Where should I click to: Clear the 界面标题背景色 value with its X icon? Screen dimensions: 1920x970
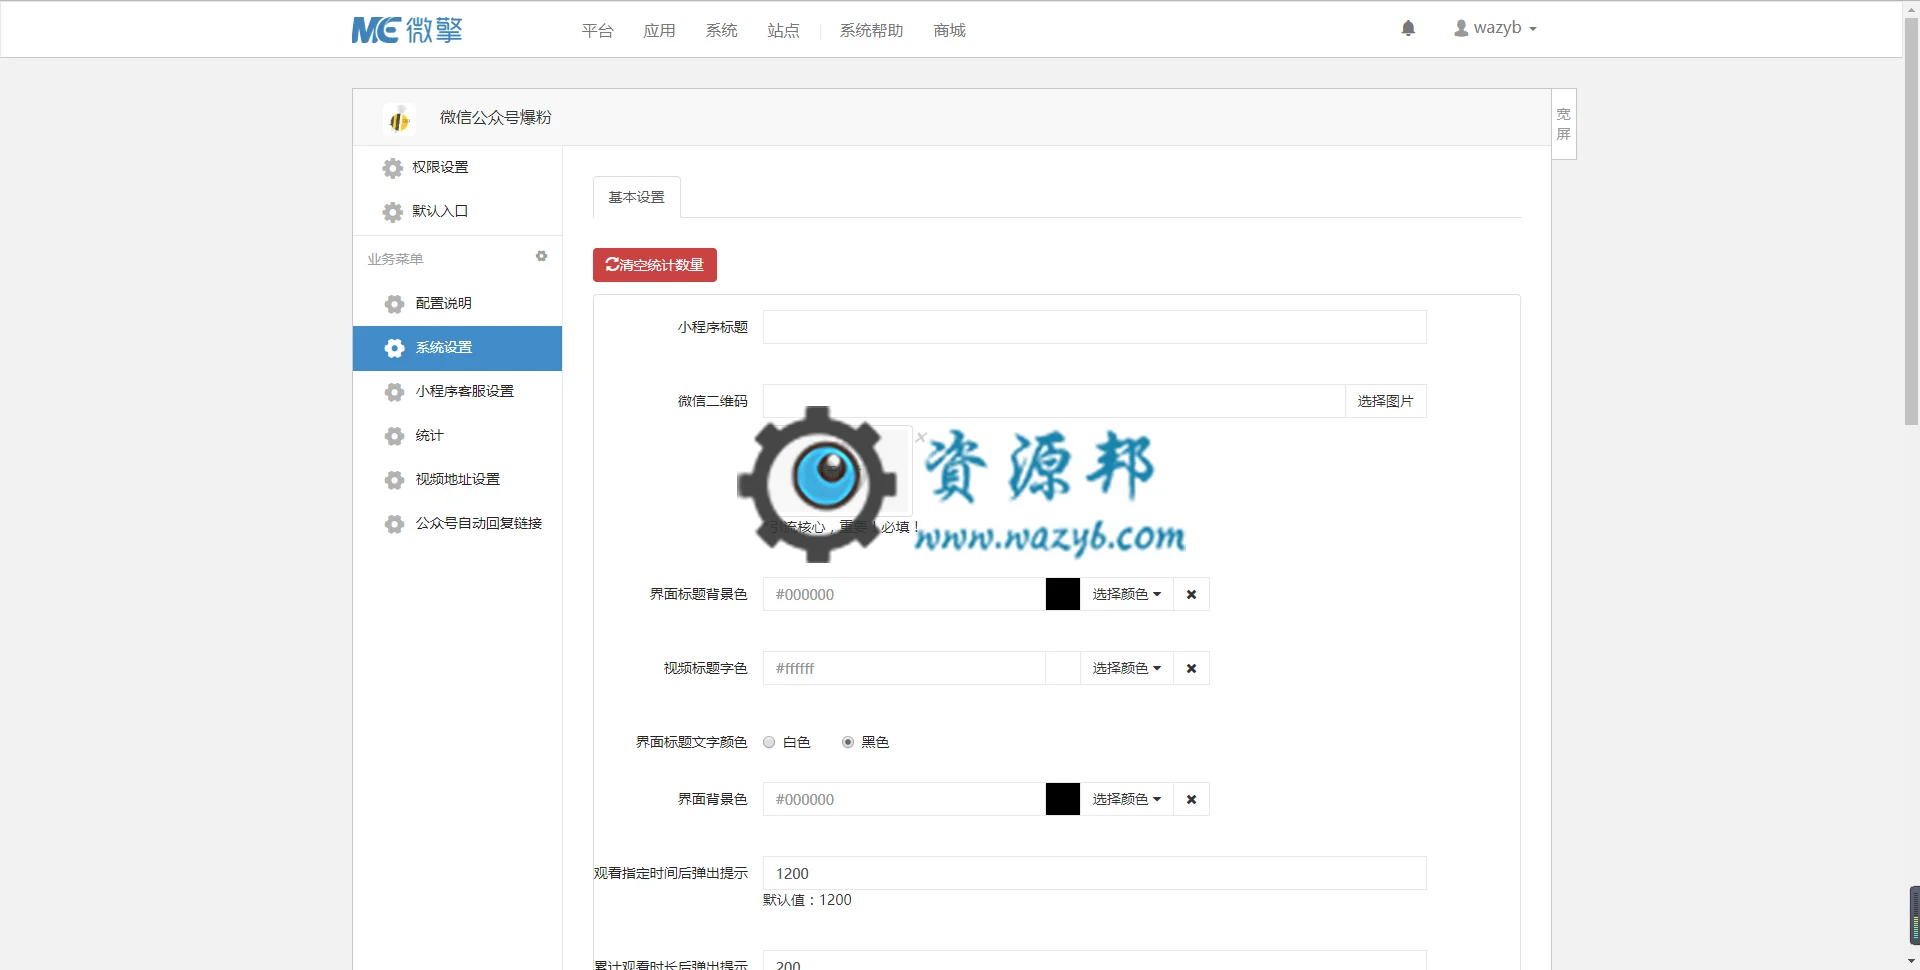[1191, 594]
